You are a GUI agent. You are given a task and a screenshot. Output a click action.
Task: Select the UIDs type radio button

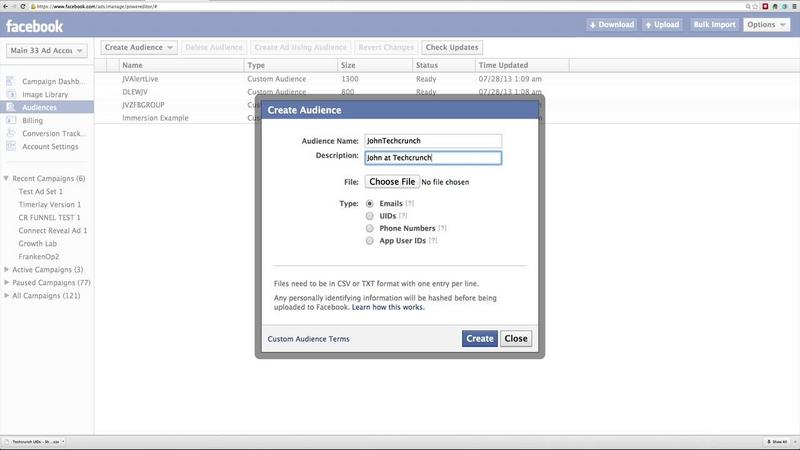369,216
